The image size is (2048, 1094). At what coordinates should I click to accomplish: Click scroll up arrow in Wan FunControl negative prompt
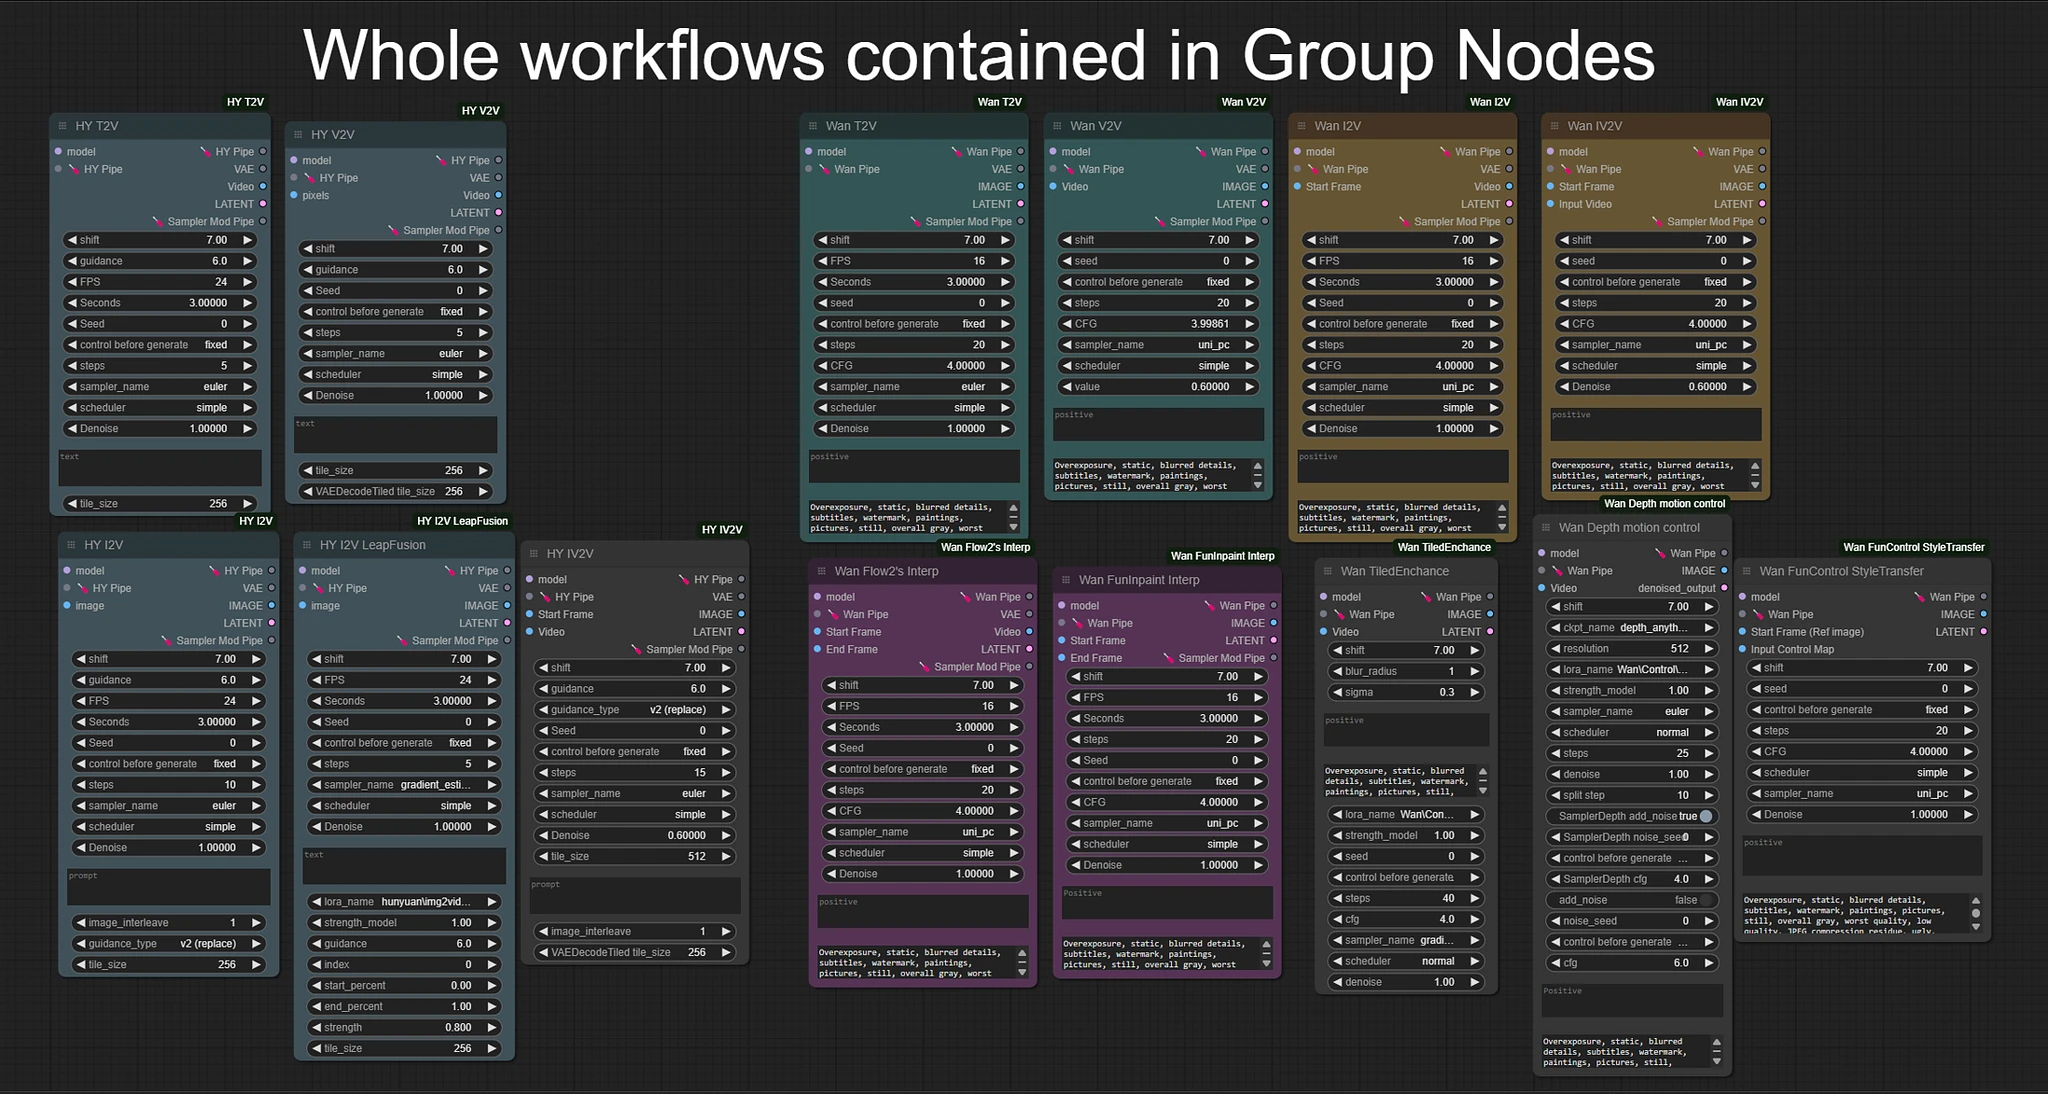point(1976,900)
